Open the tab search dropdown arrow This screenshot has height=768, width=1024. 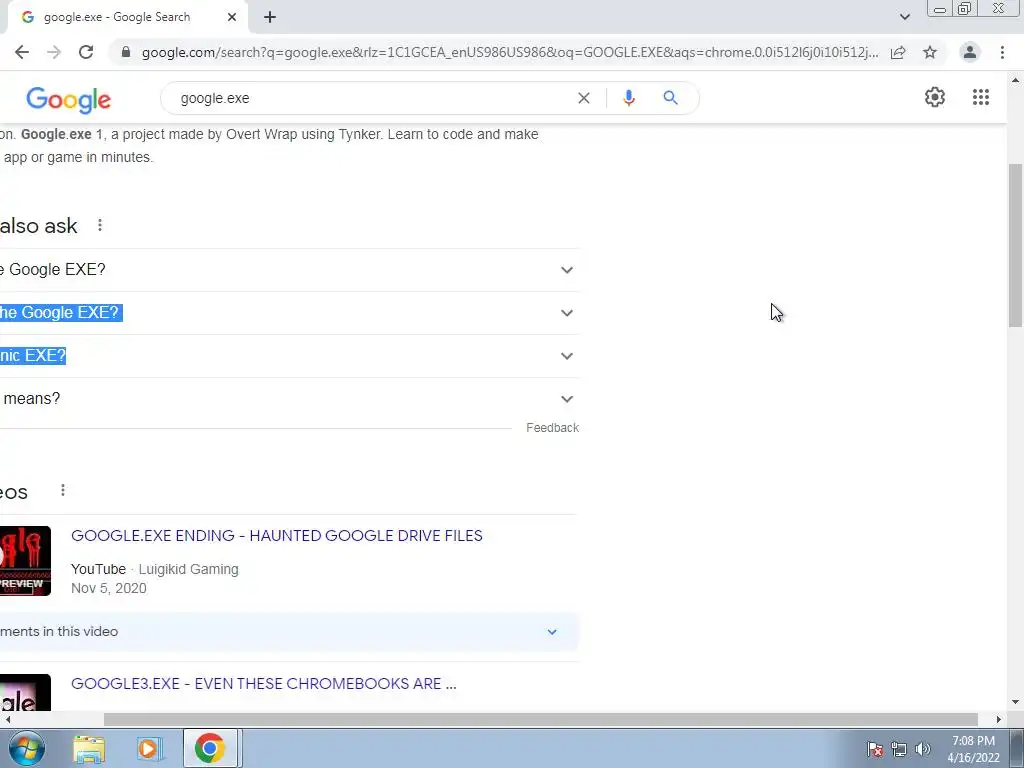click(904, 17)
